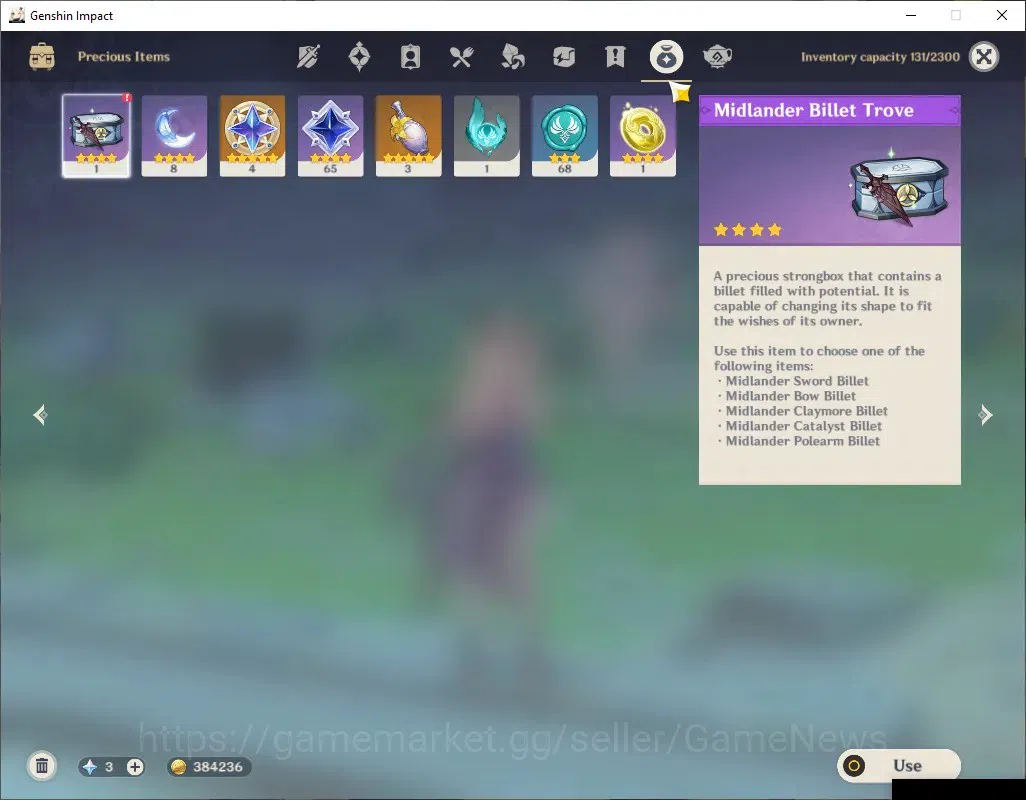The width and height of the screenshot is (1026, 800).
Task: Close the Genshin Impact window
Action: tap(1002, 15)
